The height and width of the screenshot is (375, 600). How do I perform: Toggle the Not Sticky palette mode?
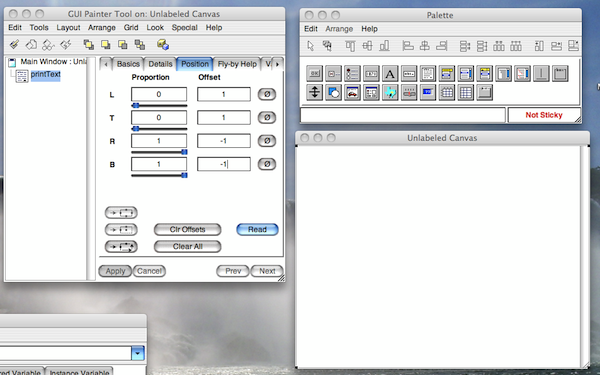(544, 115)
